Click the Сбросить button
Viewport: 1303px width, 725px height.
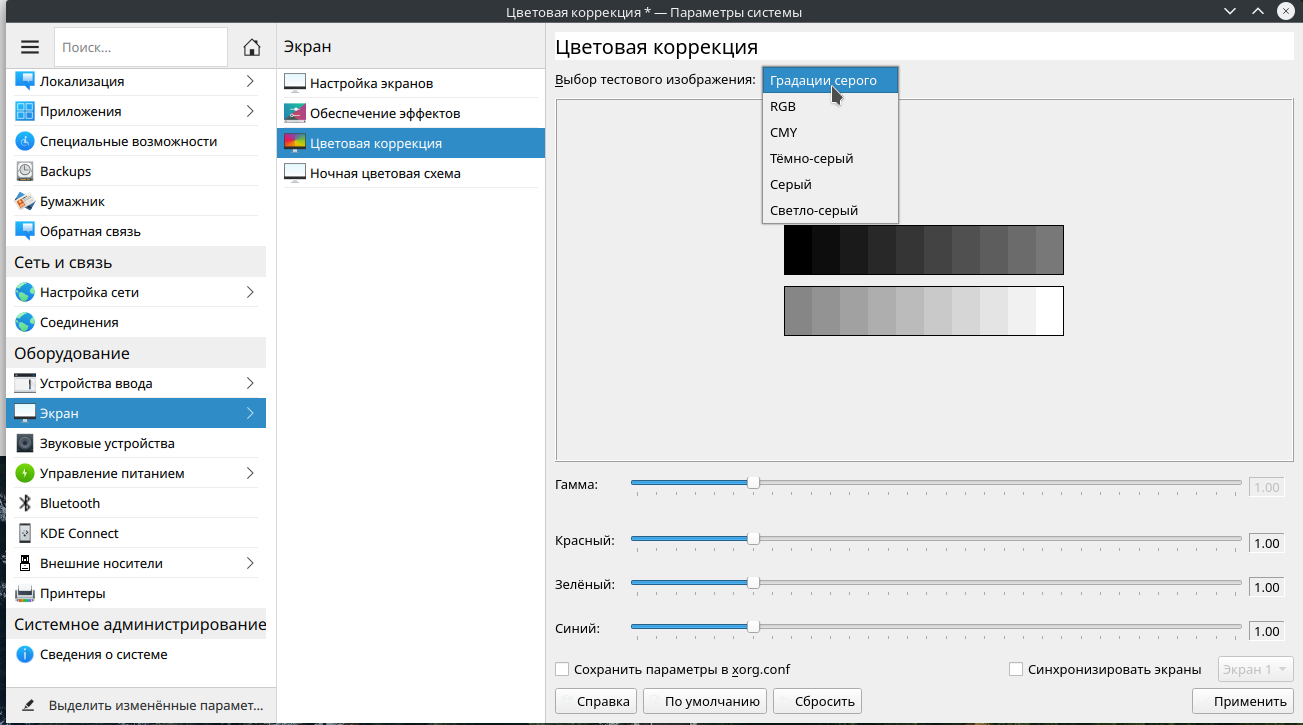coord(817,701)
